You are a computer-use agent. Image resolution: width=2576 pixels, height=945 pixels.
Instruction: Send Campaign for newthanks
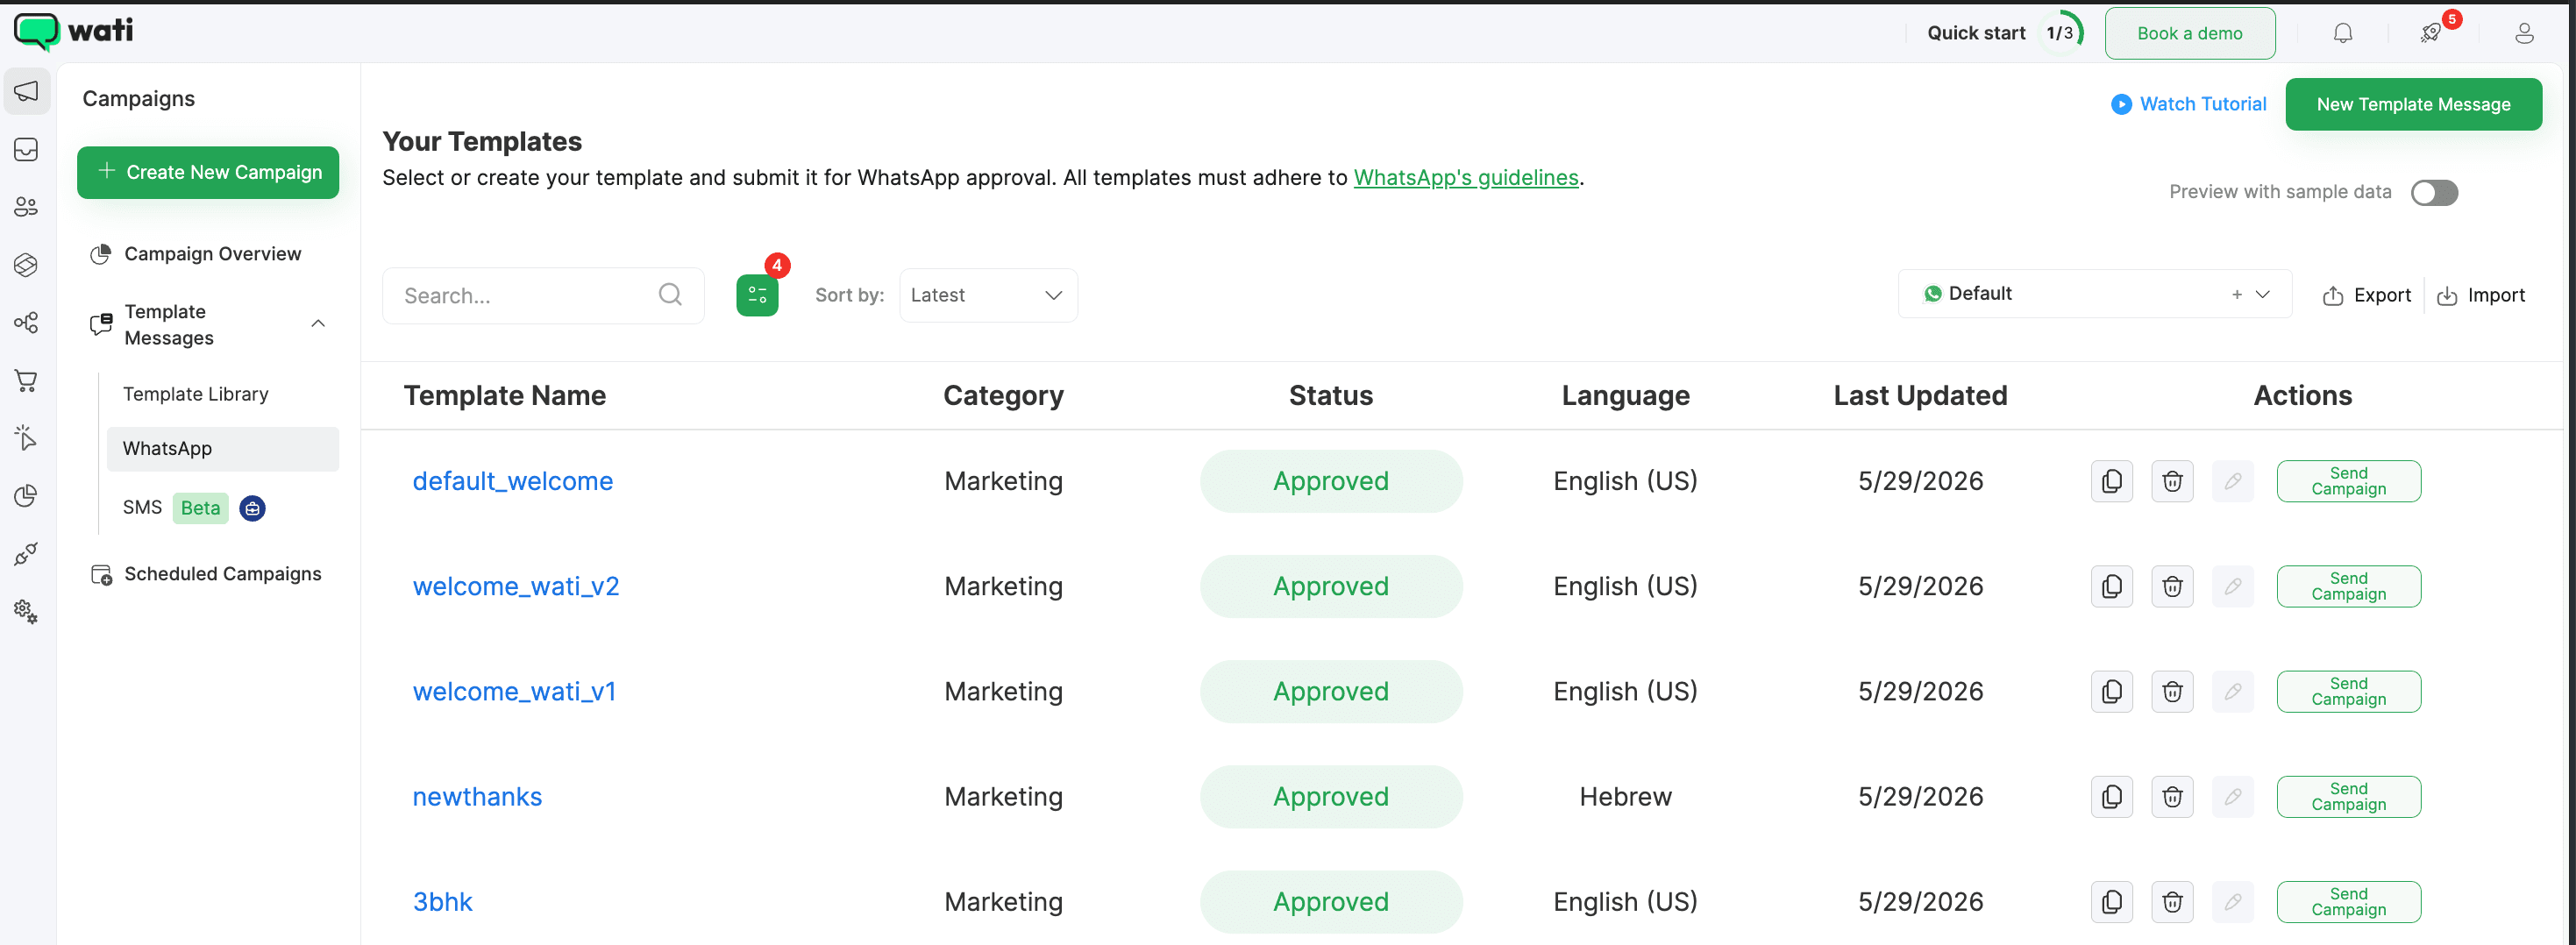click(x=2348, y=797)
